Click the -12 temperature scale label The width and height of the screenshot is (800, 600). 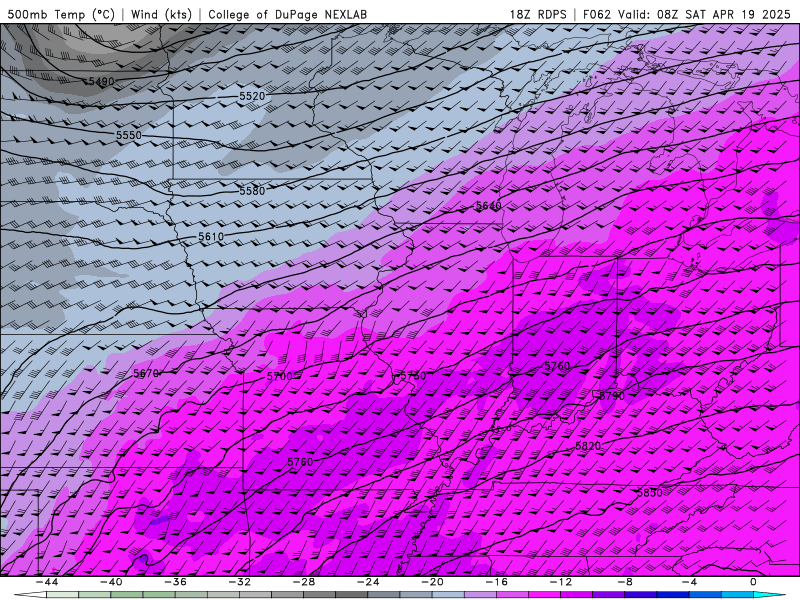tap(561, 582)
